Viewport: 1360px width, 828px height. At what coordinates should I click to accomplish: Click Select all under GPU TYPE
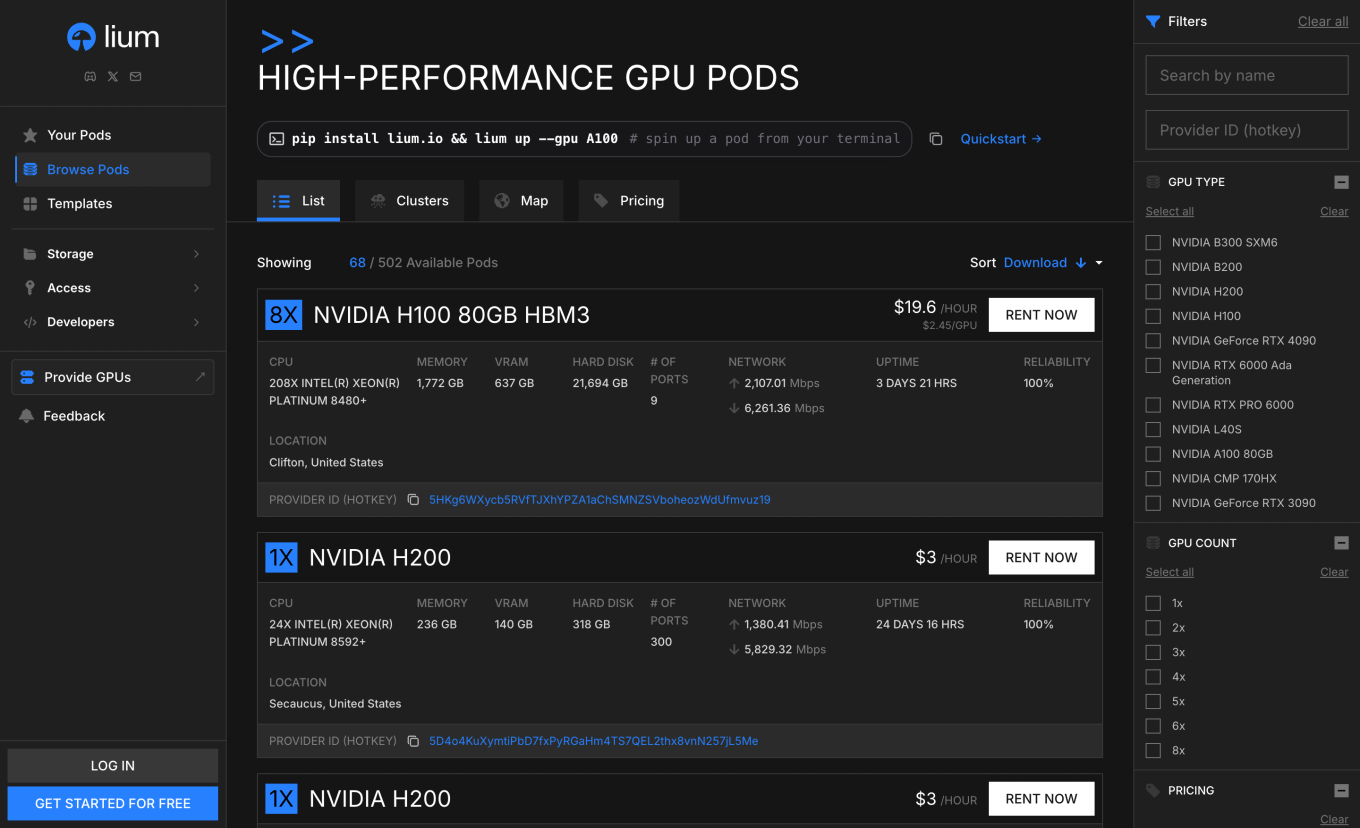pos(1170,211)
